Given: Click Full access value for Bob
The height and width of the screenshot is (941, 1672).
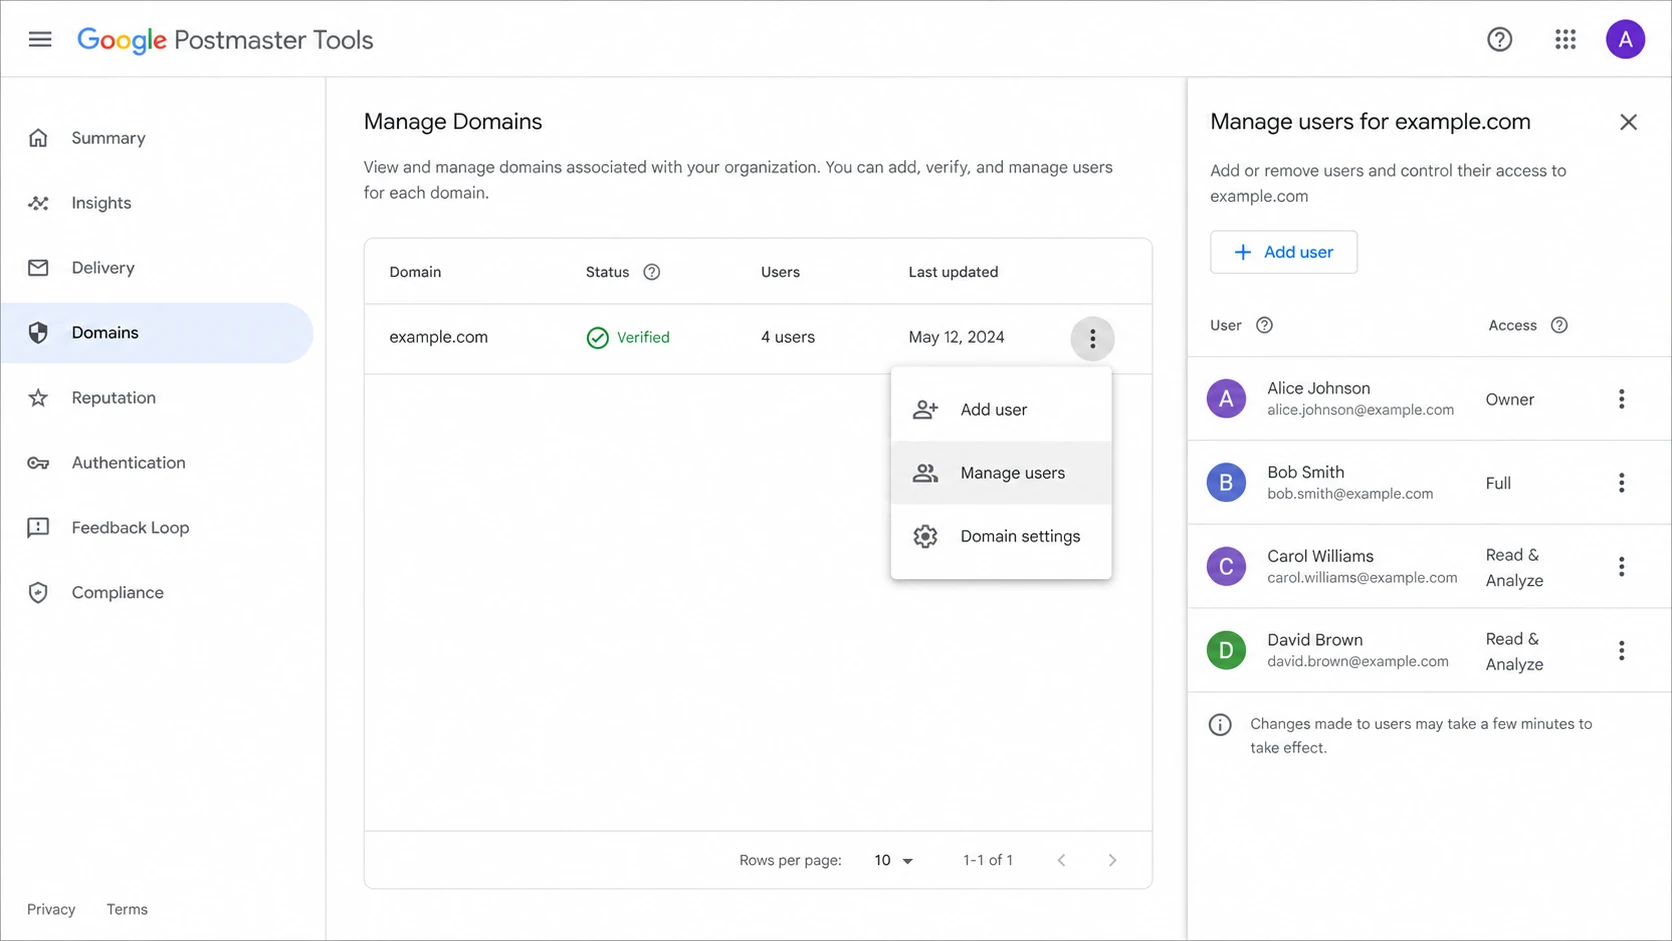Looking at the screenshot, I should [x=1498, y=484].
